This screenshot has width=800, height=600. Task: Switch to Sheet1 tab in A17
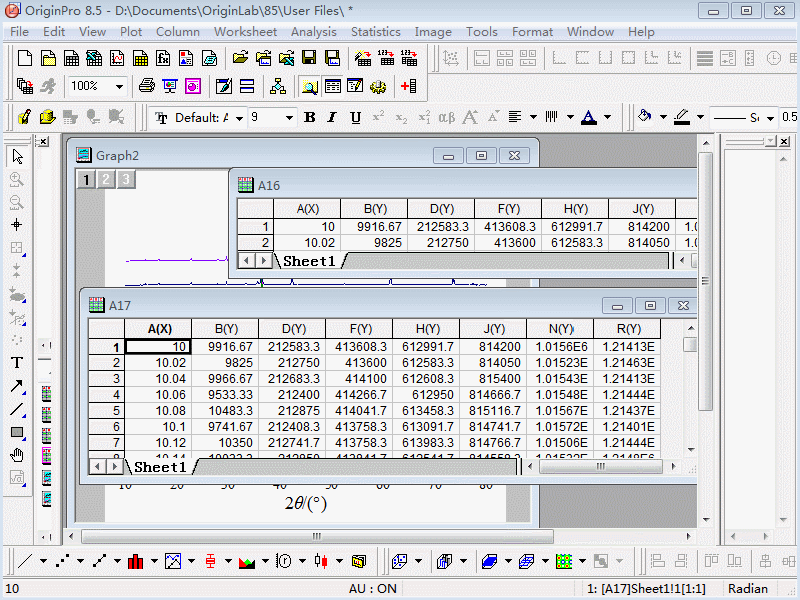click(160, 467)
